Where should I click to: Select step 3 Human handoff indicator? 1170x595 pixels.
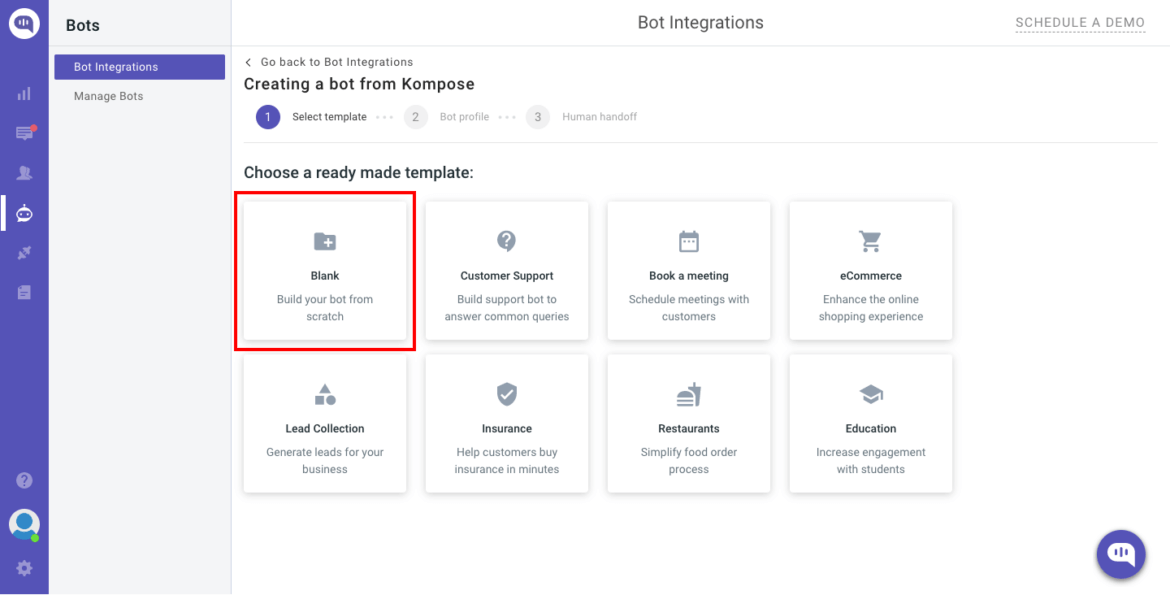(537, 116)
